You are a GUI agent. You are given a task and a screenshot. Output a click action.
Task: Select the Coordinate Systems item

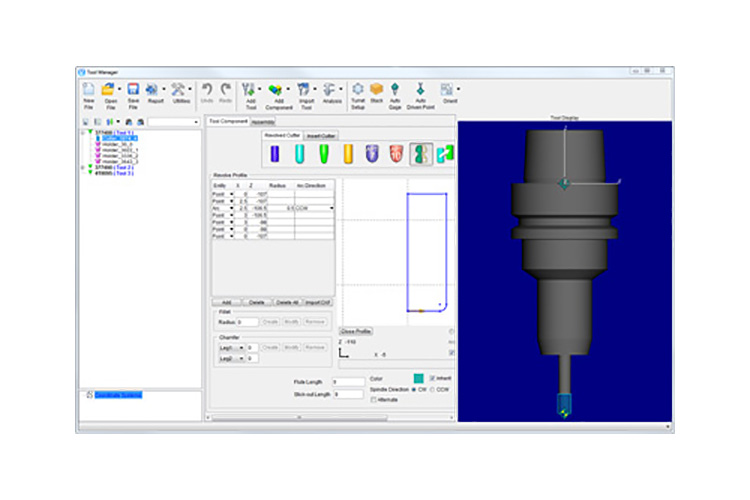coord(118,395)
